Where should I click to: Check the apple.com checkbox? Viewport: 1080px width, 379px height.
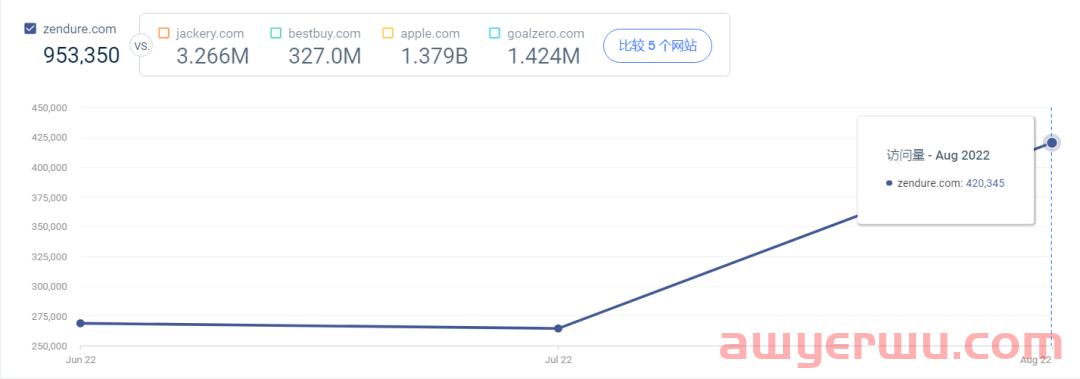coord(388,33)
